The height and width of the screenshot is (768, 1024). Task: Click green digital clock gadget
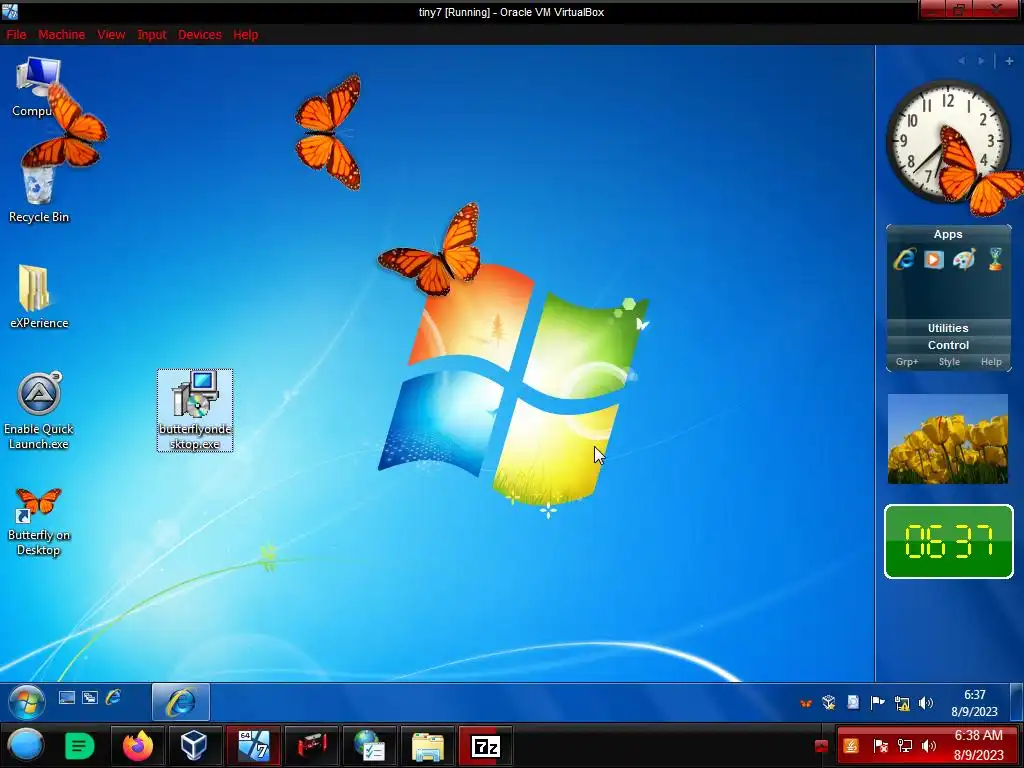tap(948, 541)
